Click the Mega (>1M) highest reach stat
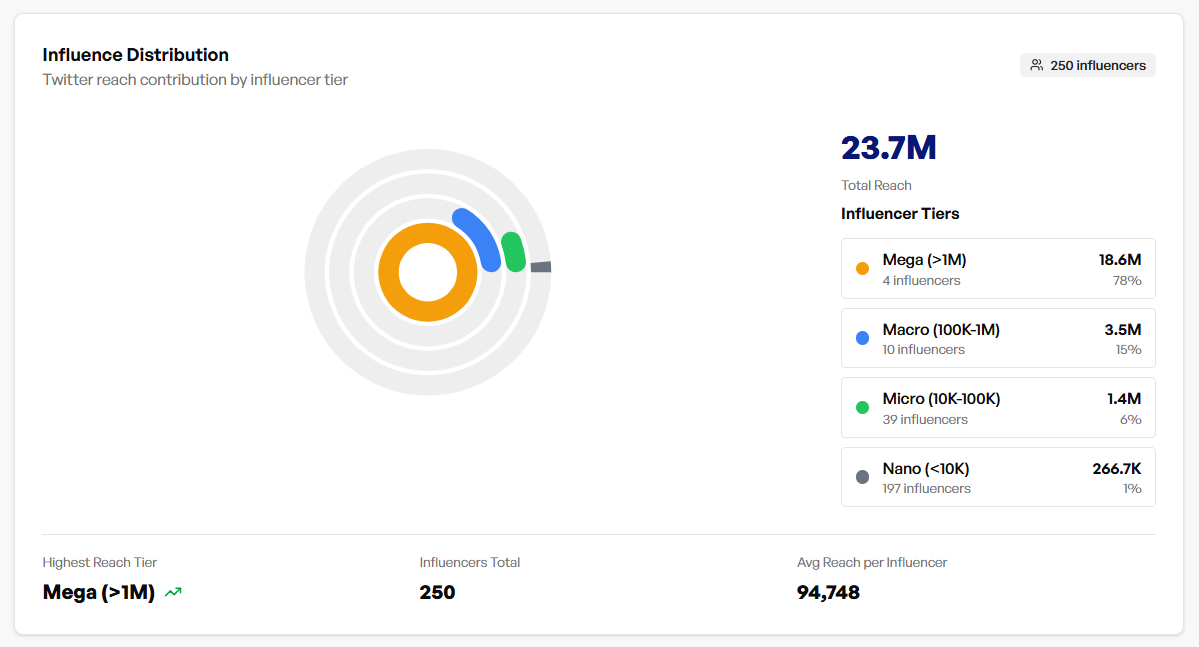 [96, 592]
